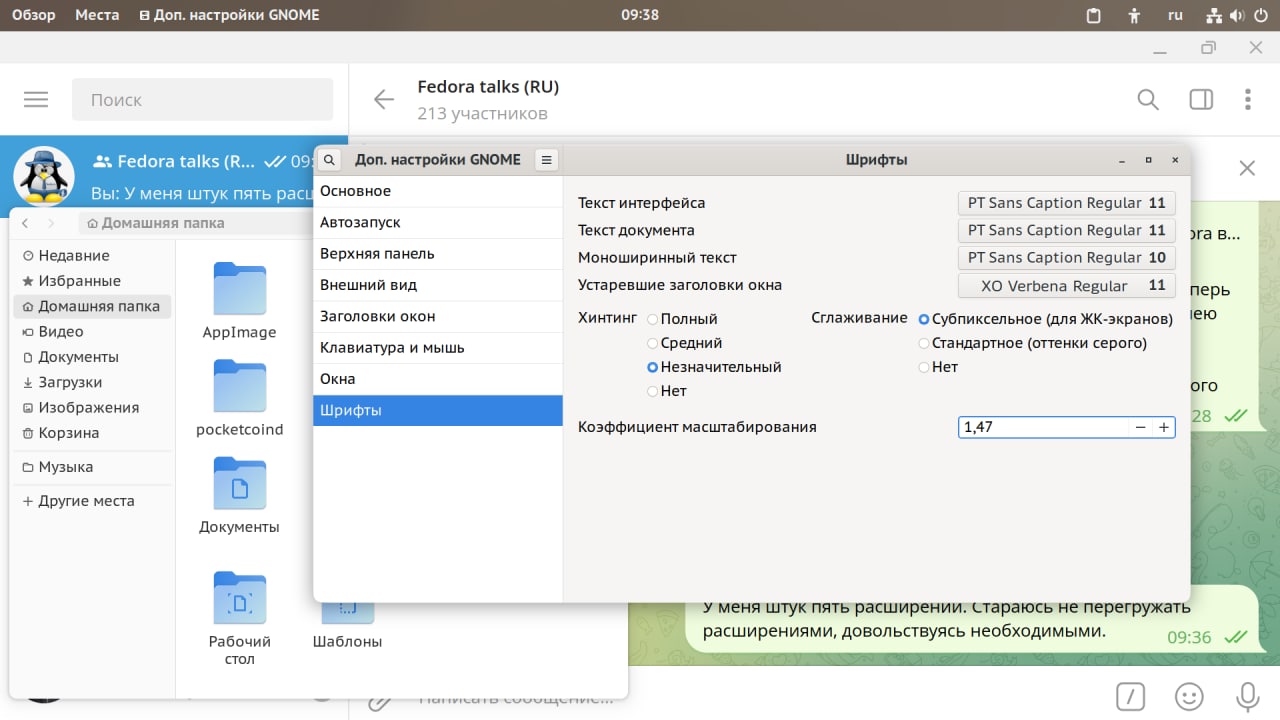Open Места menu in top panel
Screen dimensions: 1280x720
click(97, 16)
